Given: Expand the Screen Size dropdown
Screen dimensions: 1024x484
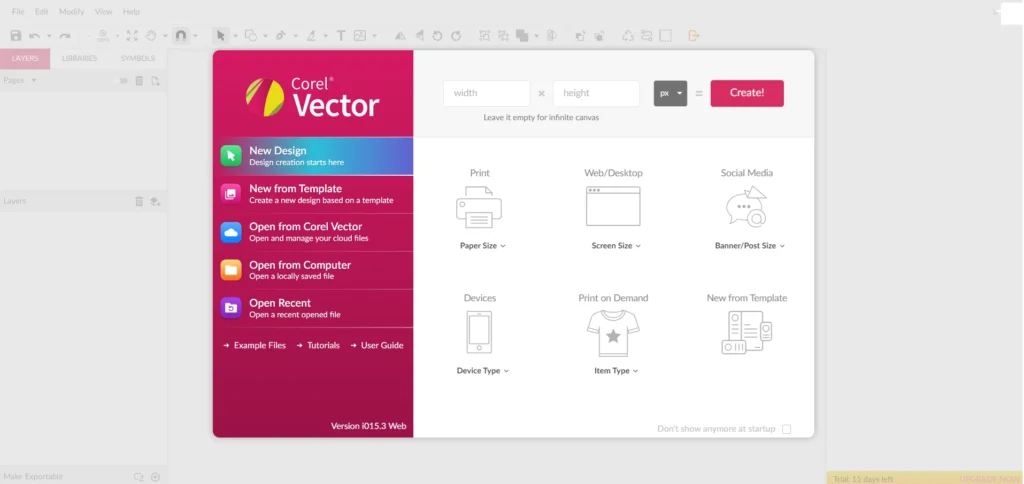Looking at the screenshot, I should point(616,246).
